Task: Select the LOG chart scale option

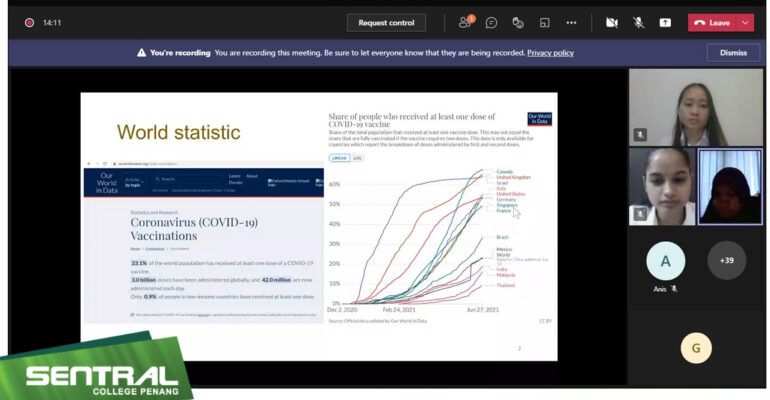Action: coord(357,158)
